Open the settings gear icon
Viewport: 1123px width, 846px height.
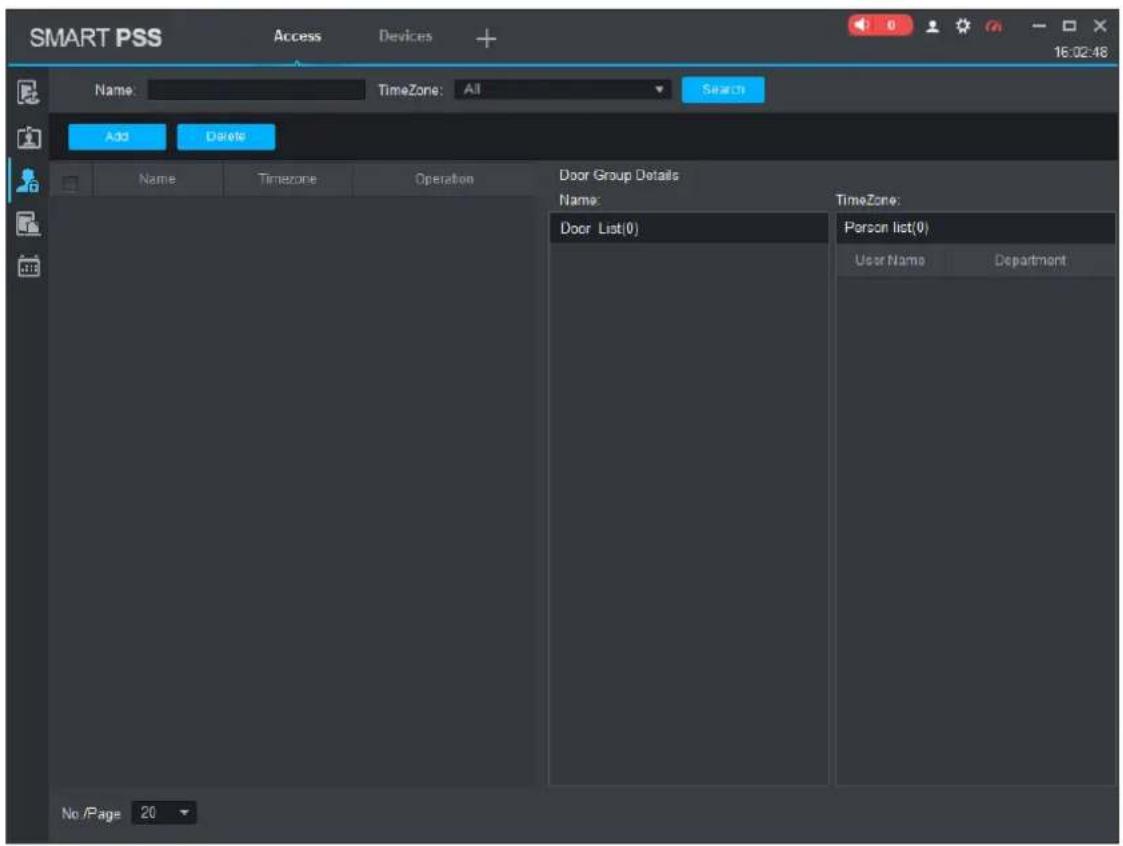coord(963,27)
